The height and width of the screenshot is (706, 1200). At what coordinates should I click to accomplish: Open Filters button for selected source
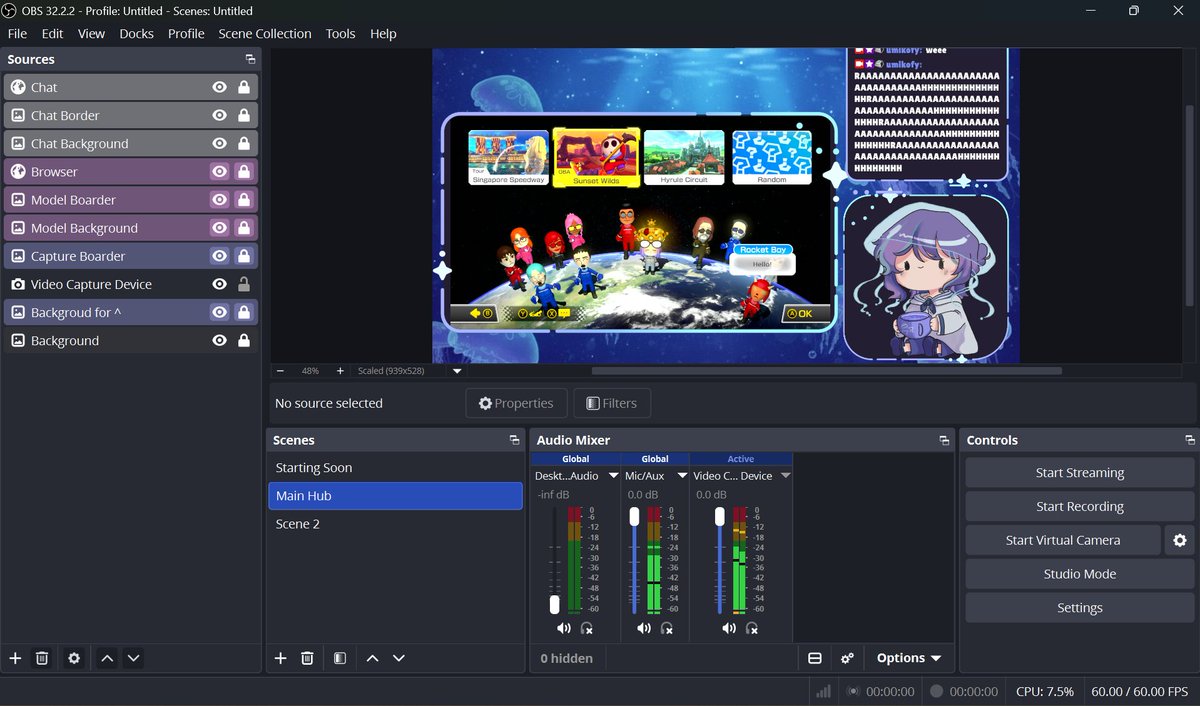611,403
